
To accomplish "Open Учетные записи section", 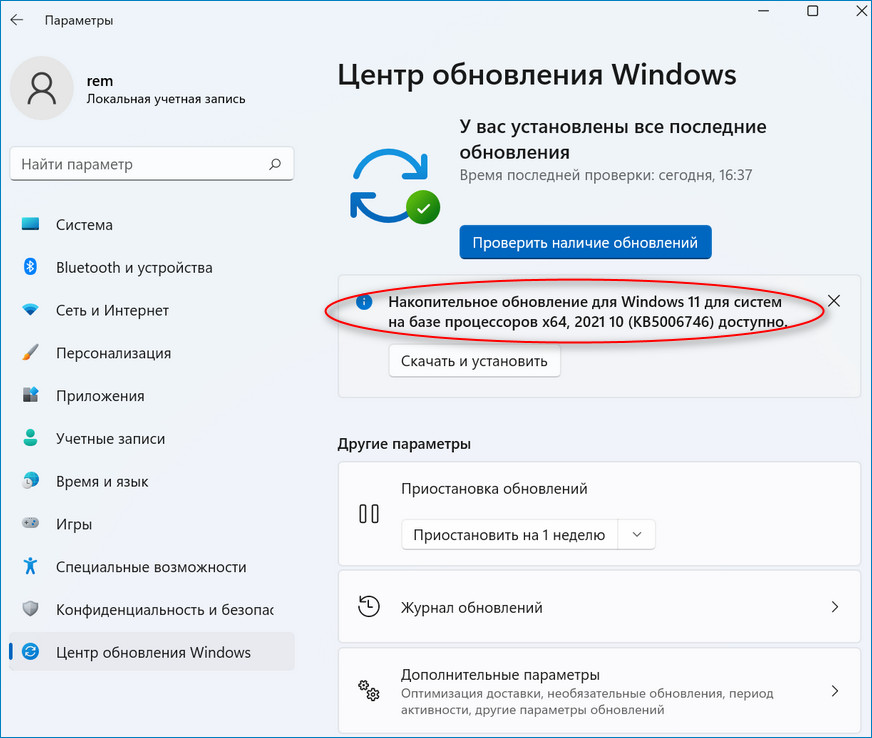I will (x=110, y=439).
